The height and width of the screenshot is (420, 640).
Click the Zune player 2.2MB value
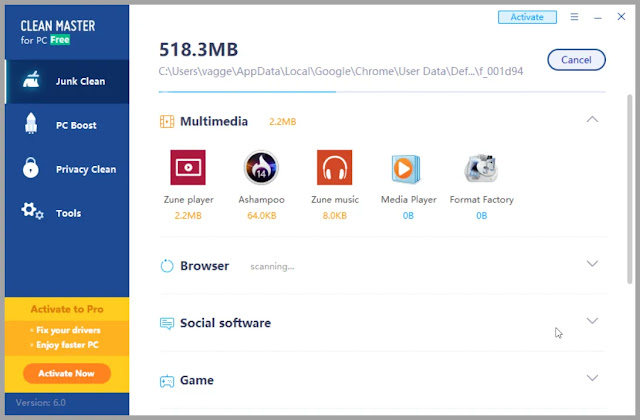pyautogui.click(x=188, y=216)
